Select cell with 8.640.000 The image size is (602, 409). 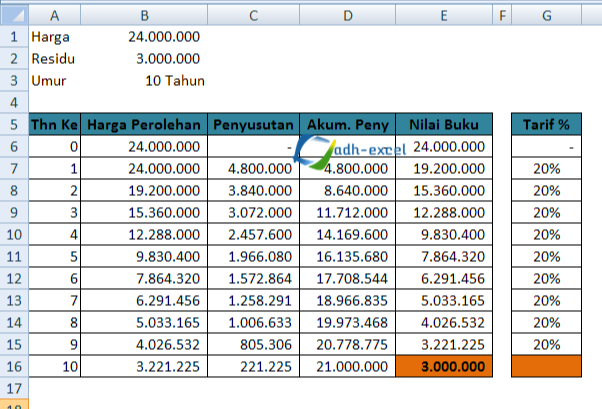(347, 190)
